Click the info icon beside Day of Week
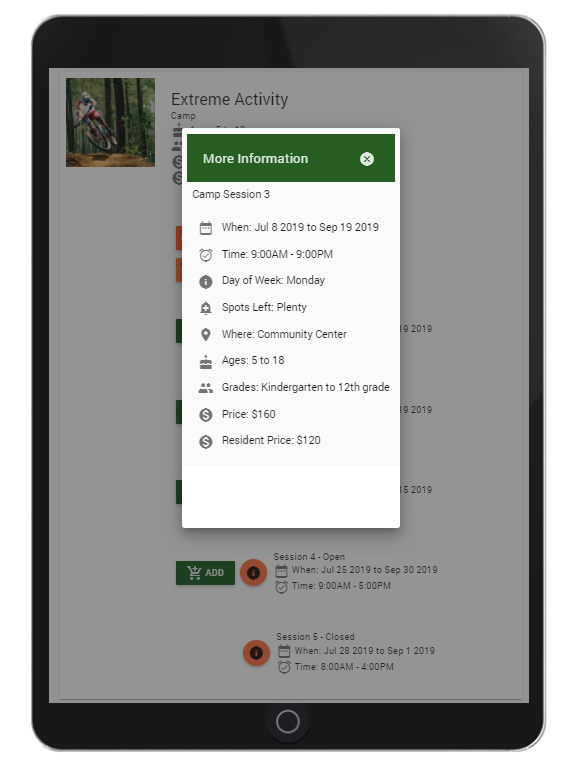The width and height of the screenshot is (566, 775). click(206, 281)
